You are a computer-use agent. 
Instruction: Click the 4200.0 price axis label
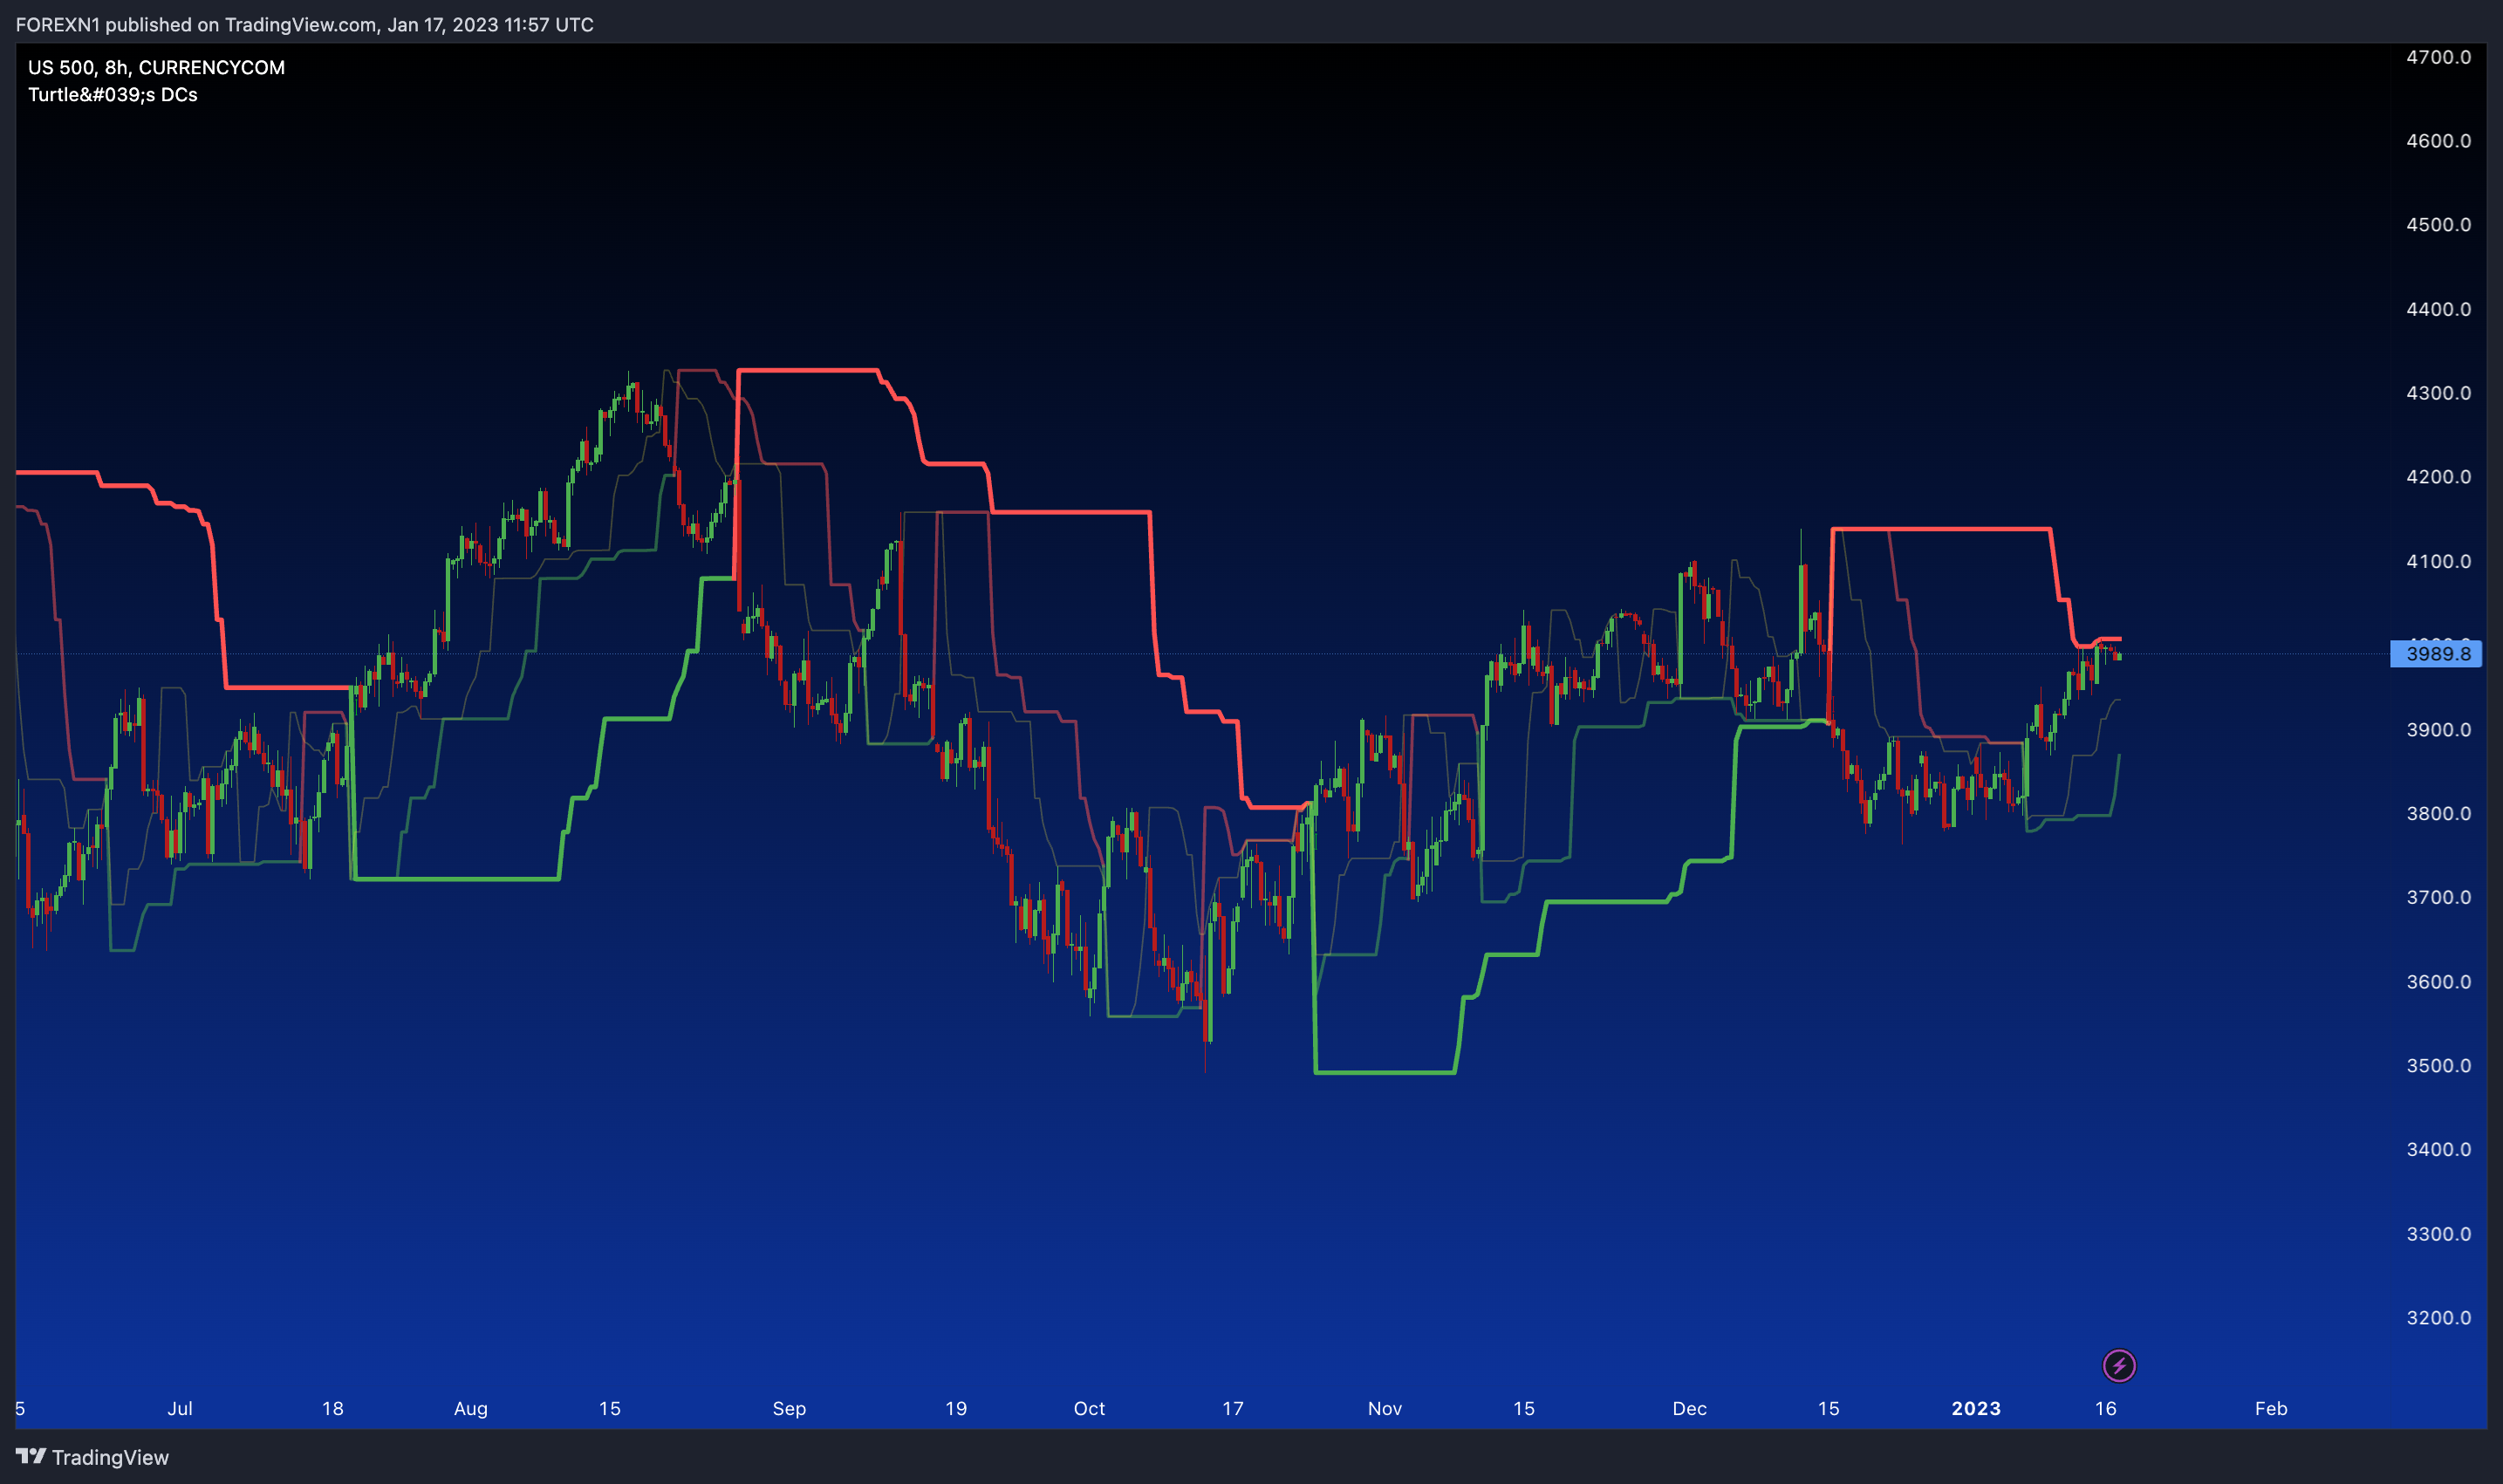(2438, 477)
